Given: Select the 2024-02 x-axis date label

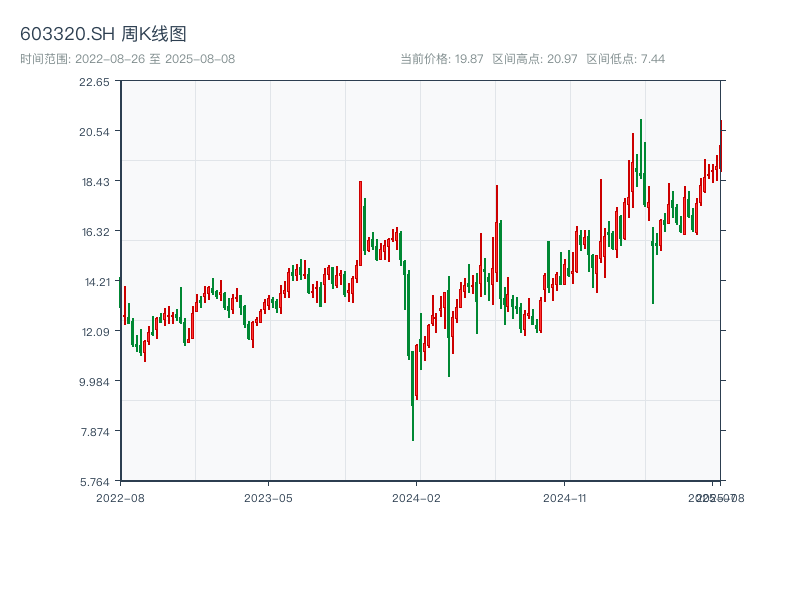Looking at the screenshot, I should pos(416,497).
